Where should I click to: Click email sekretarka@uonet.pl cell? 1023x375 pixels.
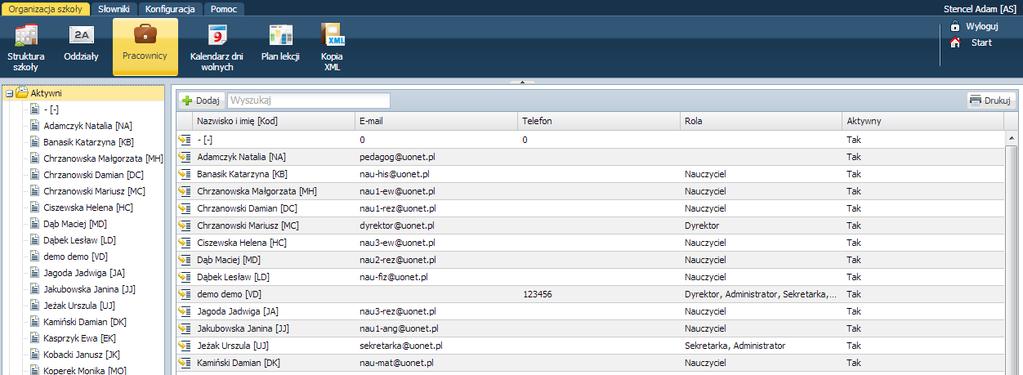coord(436,346)
